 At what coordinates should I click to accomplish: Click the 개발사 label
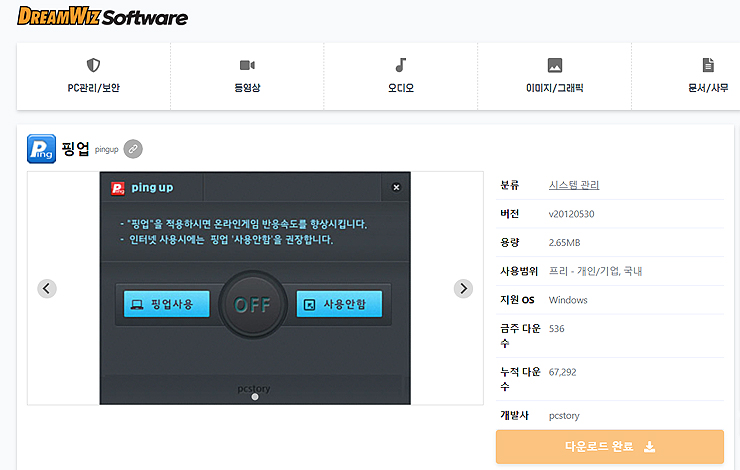[x=514, y=415]
